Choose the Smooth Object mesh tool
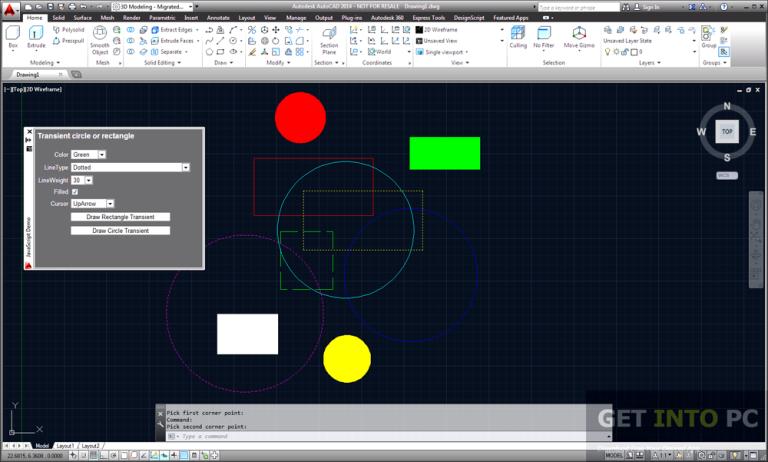The image size is (768, 462). 100,40
